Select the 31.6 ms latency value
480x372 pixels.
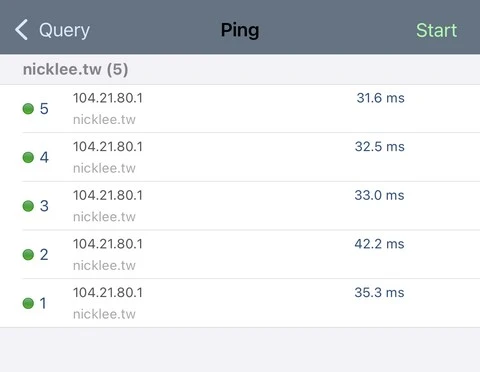380,98
